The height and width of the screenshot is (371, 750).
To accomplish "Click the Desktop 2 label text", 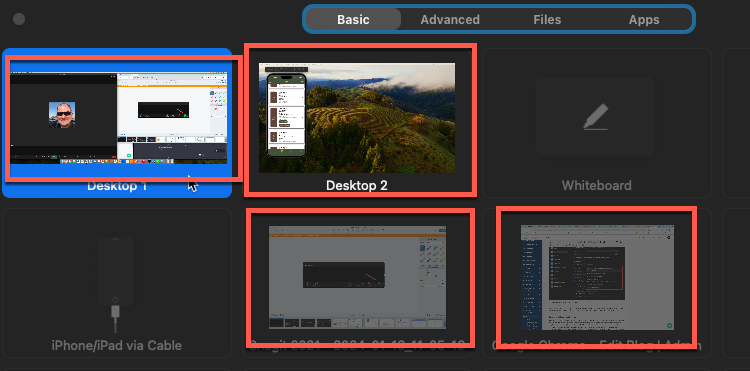I will click(x=357, y=186).
